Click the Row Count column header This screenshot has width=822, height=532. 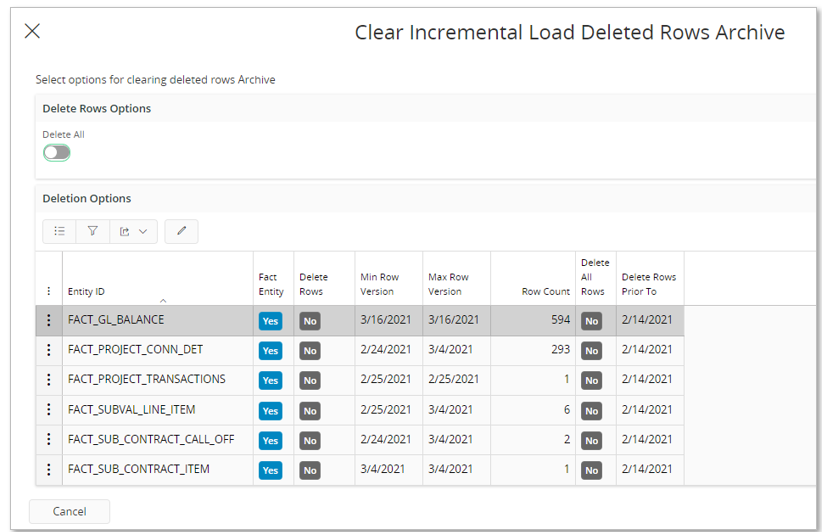coord(545,292)
